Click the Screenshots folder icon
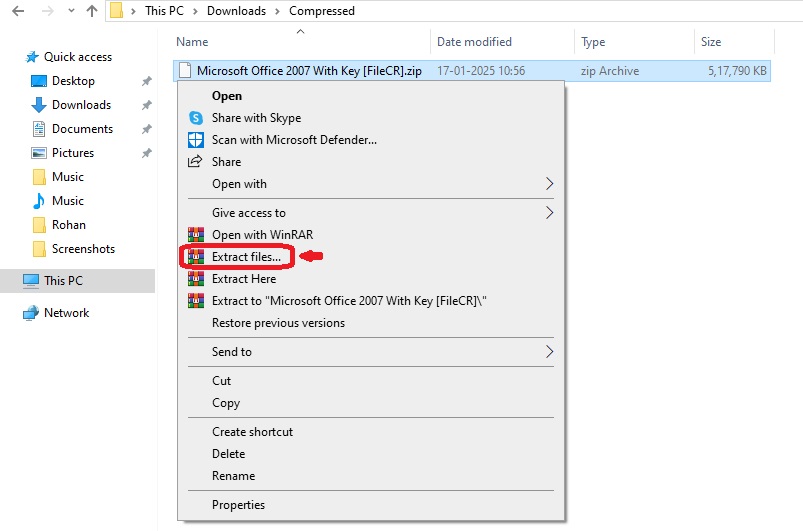The height and width of the screenshot is (531, 803). coord(39,249)
